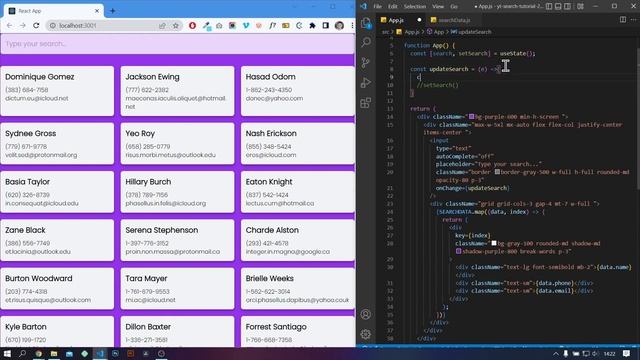Toggle the primary sidebar layout icon
The height and width of the screenshot is (360, 640).
(549, 6)
